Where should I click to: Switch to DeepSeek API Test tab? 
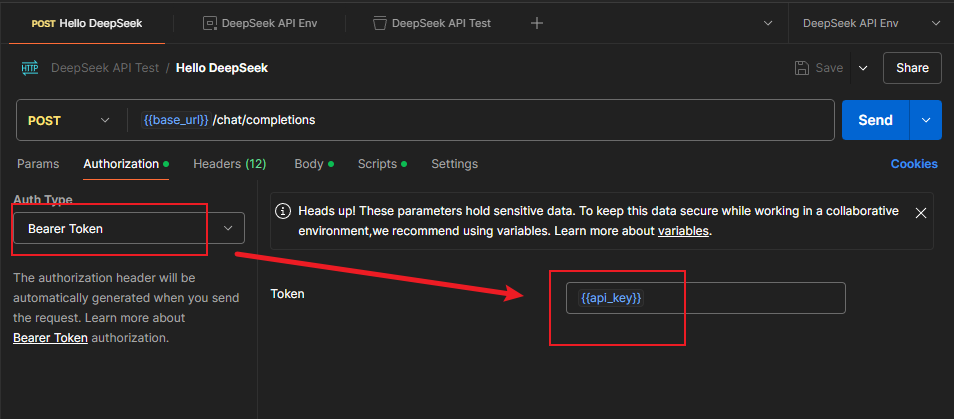432,23
